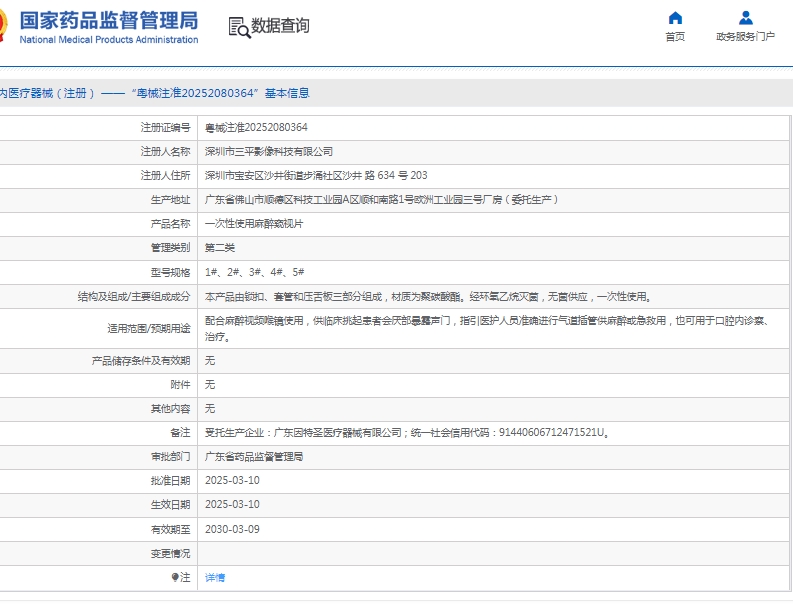Screen dimensions: 793x604
Task: Click the 备注 entrusted manufacturer text
Action: tap(407, 433)
